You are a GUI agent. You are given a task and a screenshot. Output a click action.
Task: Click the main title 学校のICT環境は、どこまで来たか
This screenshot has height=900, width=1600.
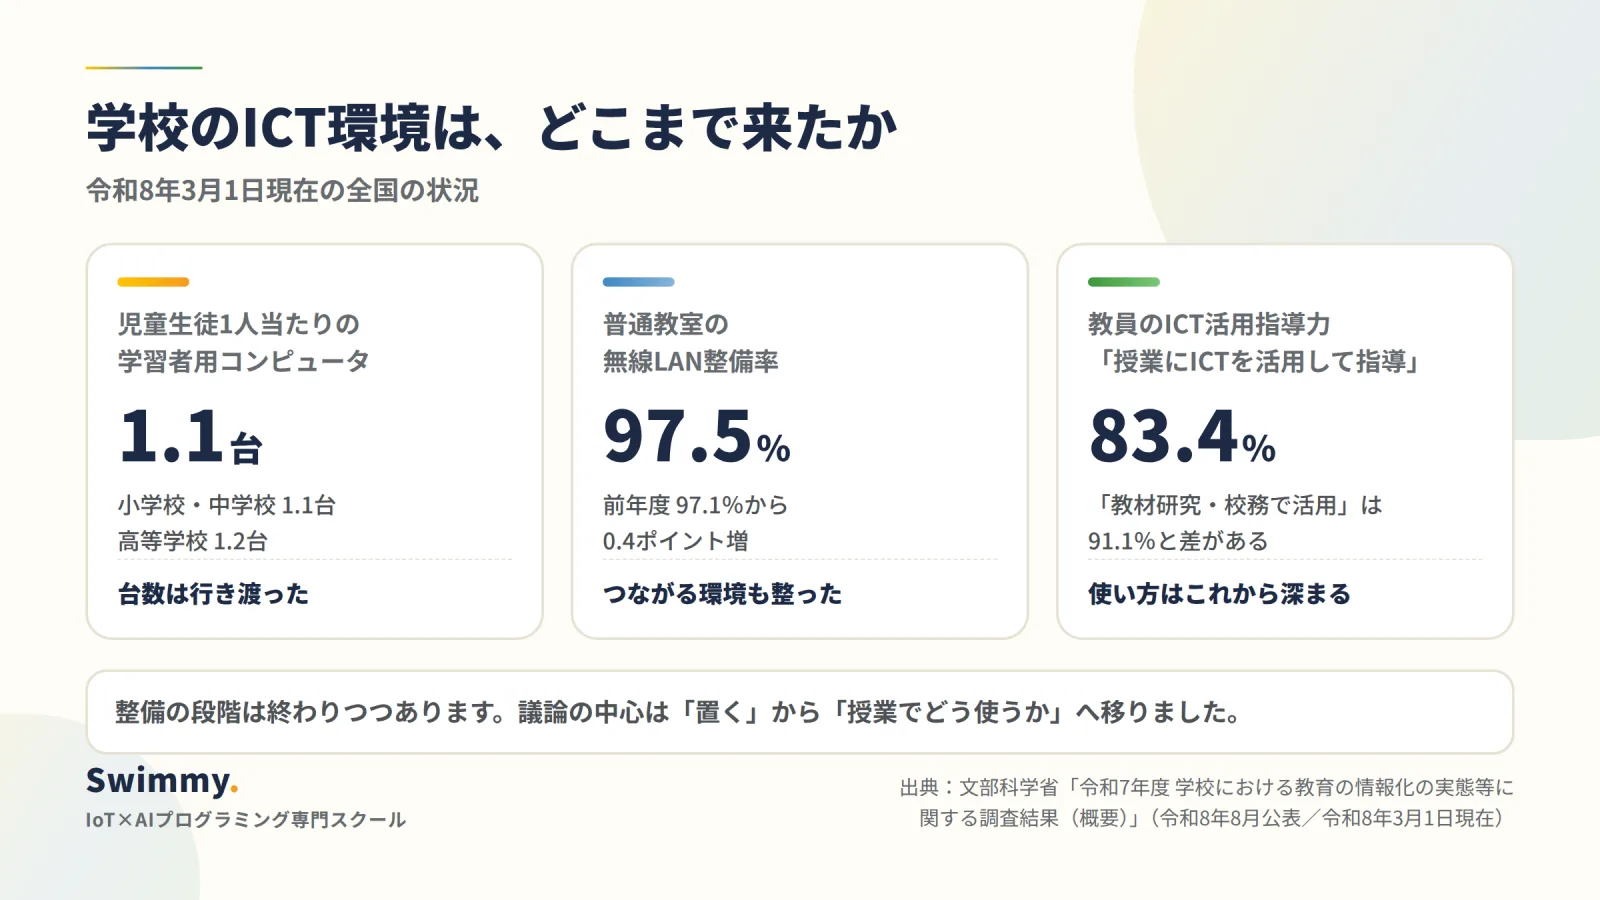click(492, 127)
